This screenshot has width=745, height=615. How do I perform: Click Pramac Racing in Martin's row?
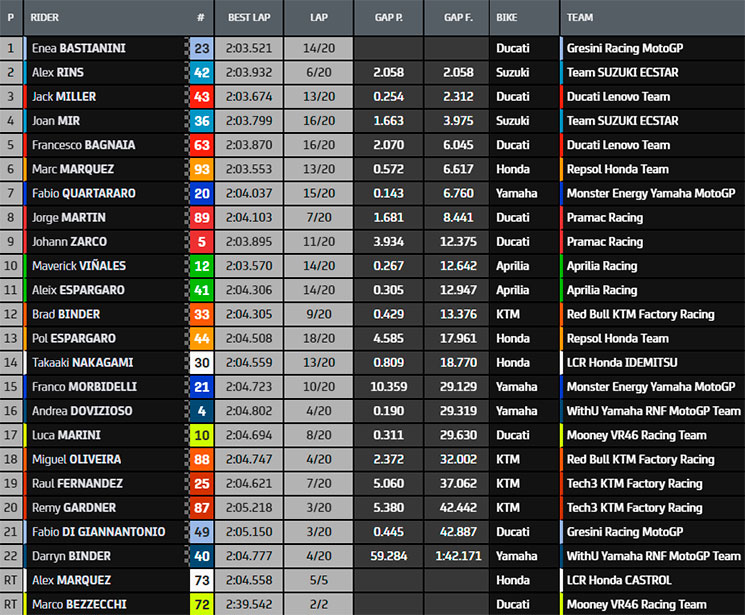(x=605, y=218)
